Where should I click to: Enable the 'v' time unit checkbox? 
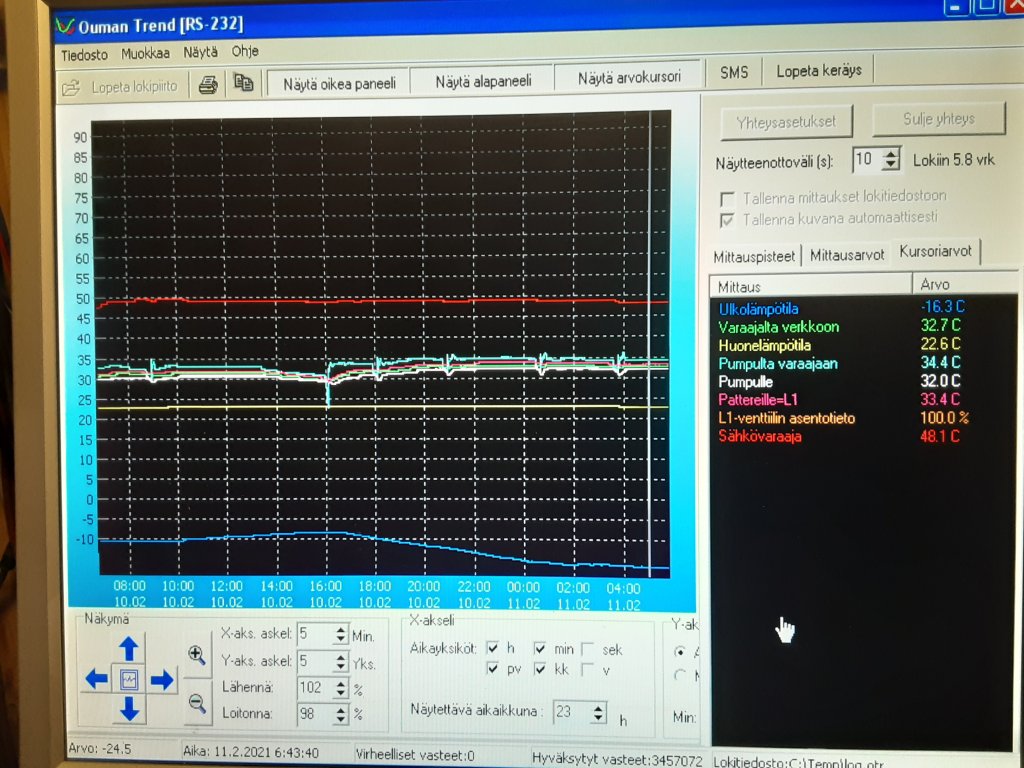coord(587,670)
